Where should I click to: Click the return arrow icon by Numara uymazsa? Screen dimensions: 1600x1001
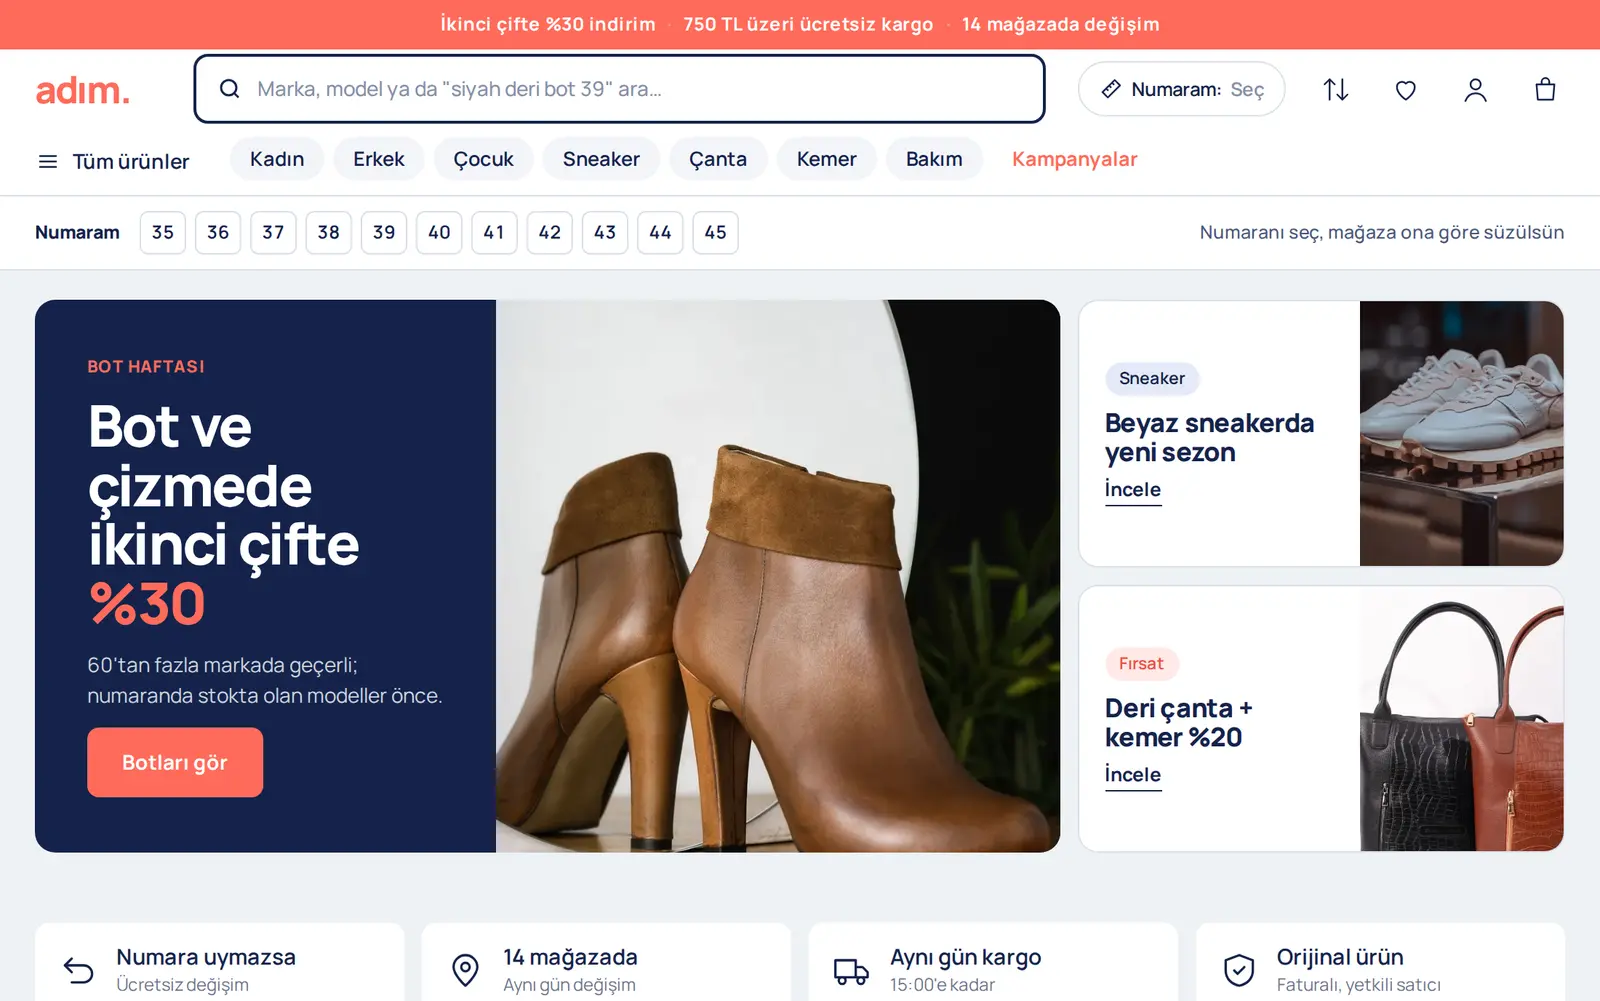(79, 970)
